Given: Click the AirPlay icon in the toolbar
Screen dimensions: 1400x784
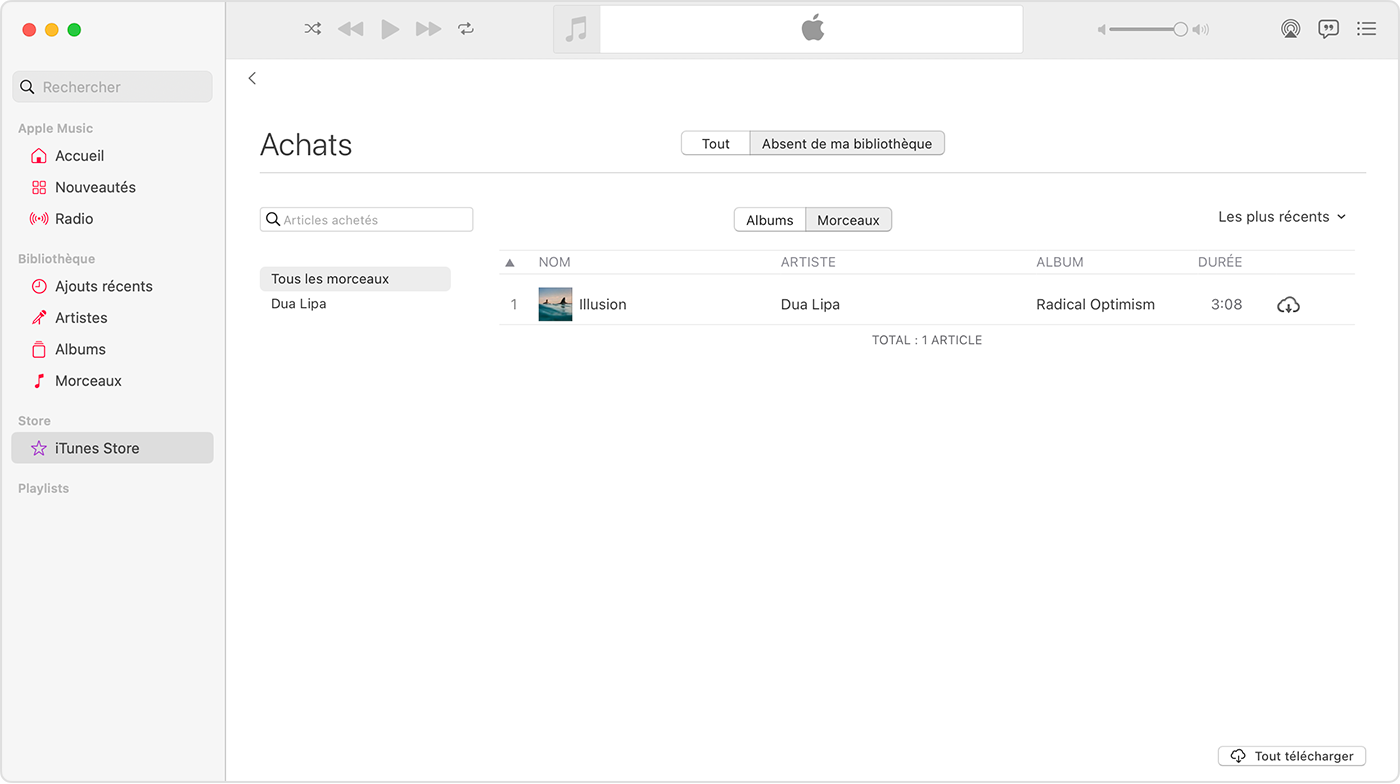Looking at the screenshot, I should click(1290, 29).
